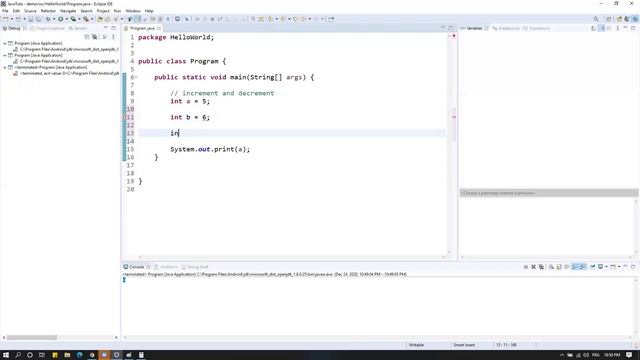Open the Run menu
The height and width of the screenshot is (360, 640).
point(117,11)
